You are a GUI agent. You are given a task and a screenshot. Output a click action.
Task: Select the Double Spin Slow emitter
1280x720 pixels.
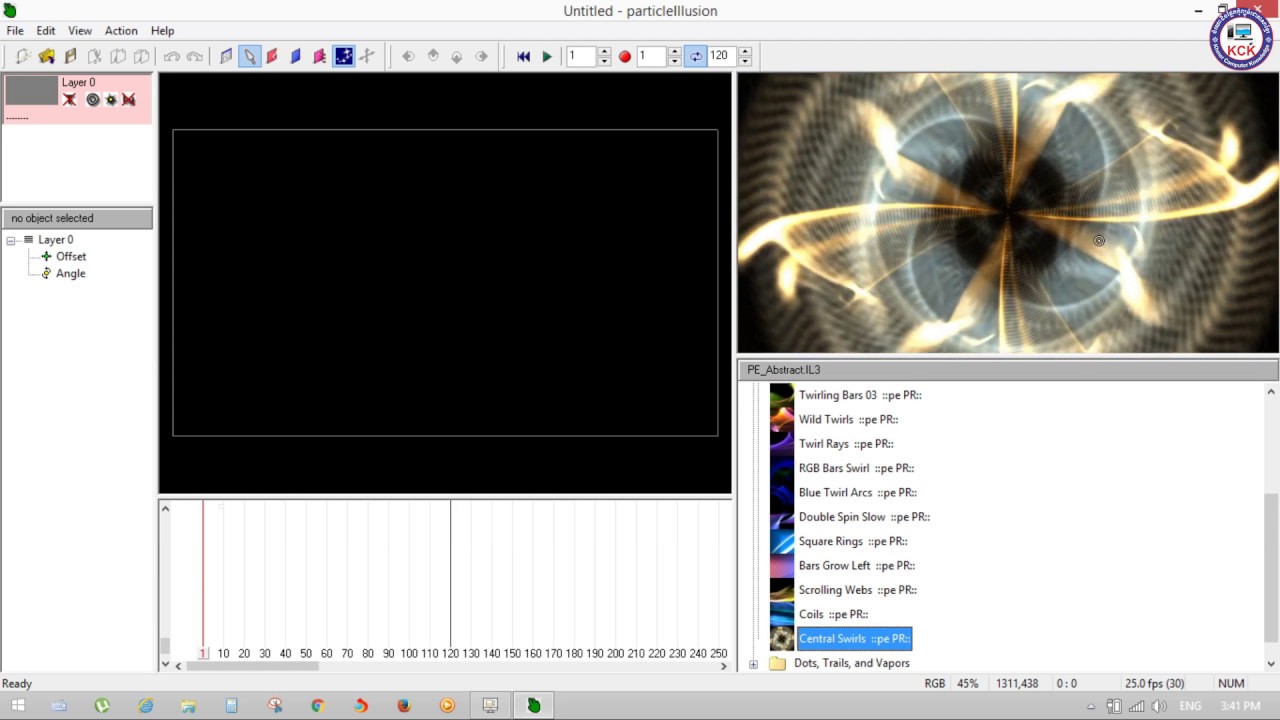click(x=864, y=517)
